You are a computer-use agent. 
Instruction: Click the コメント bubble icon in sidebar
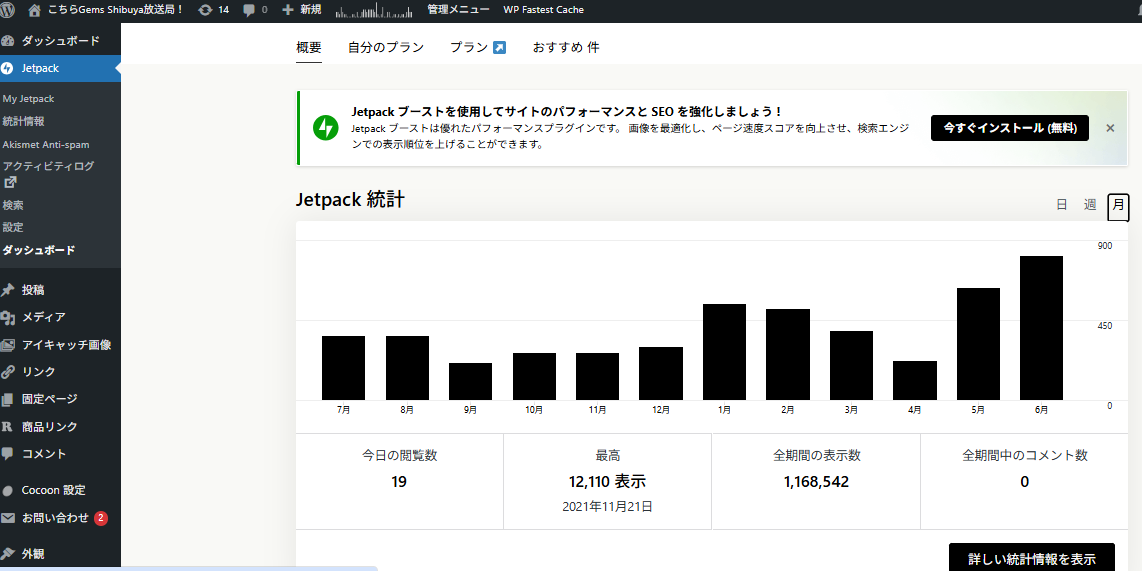point(7,454)
